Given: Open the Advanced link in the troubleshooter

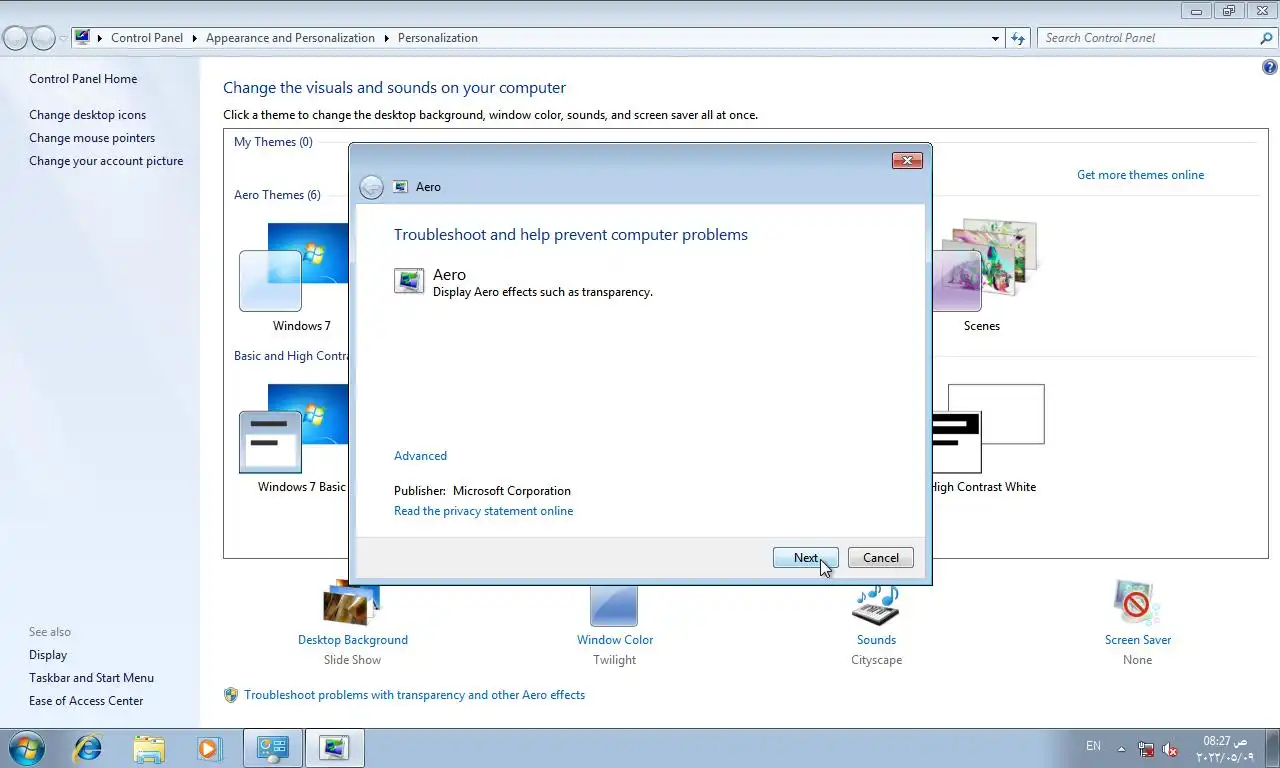Looking at the screenshot, I should click(x=420, y=456).
